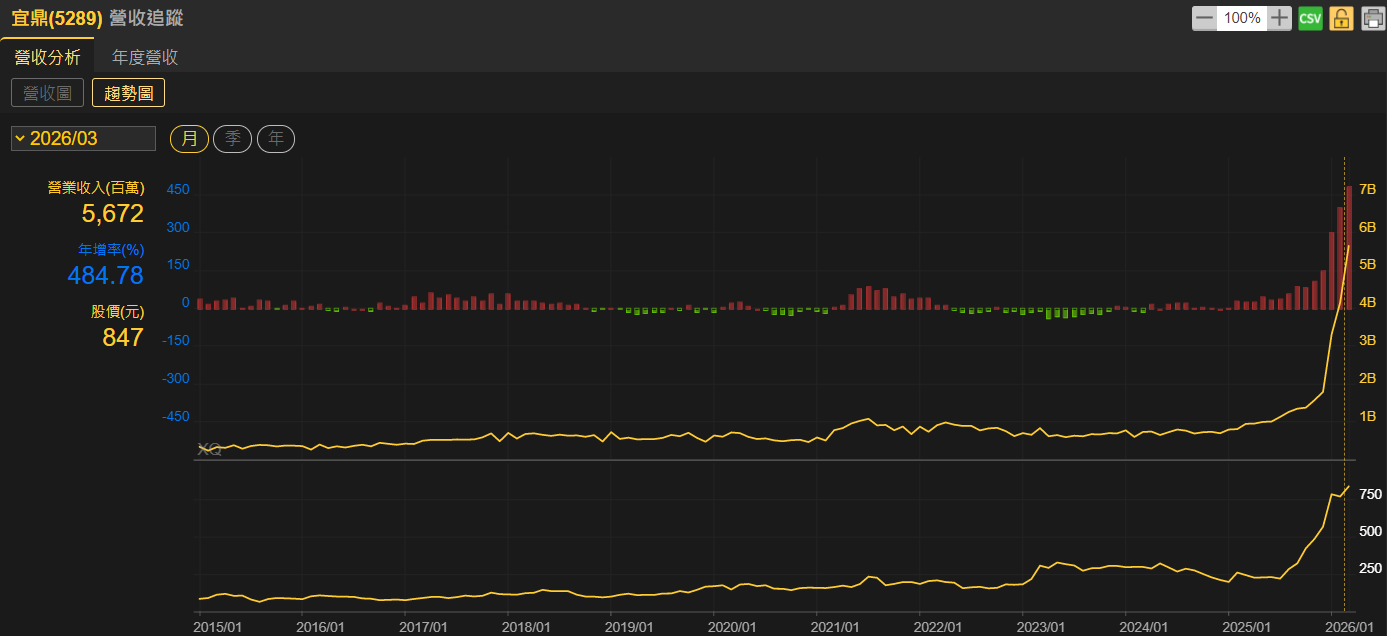Screen dimensions: 1387x636
Task: Click the 股價(元) legend label
Action: 117,312
